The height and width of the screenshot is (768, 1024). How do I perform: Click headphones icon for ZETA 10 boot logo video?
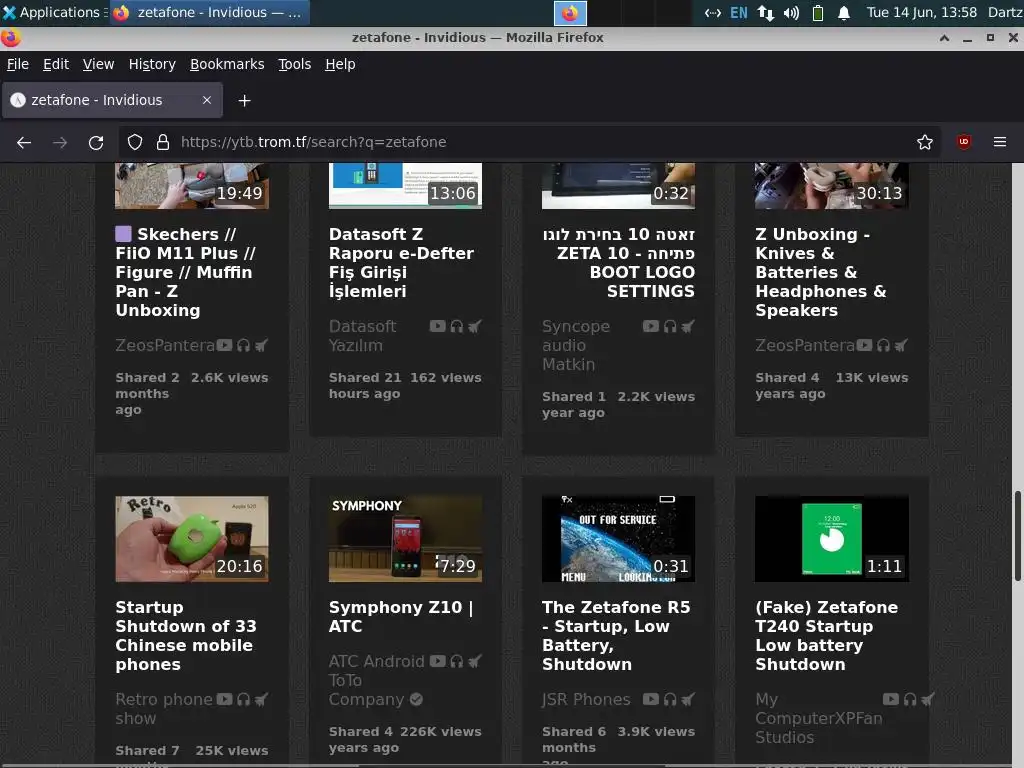[670, 326]
